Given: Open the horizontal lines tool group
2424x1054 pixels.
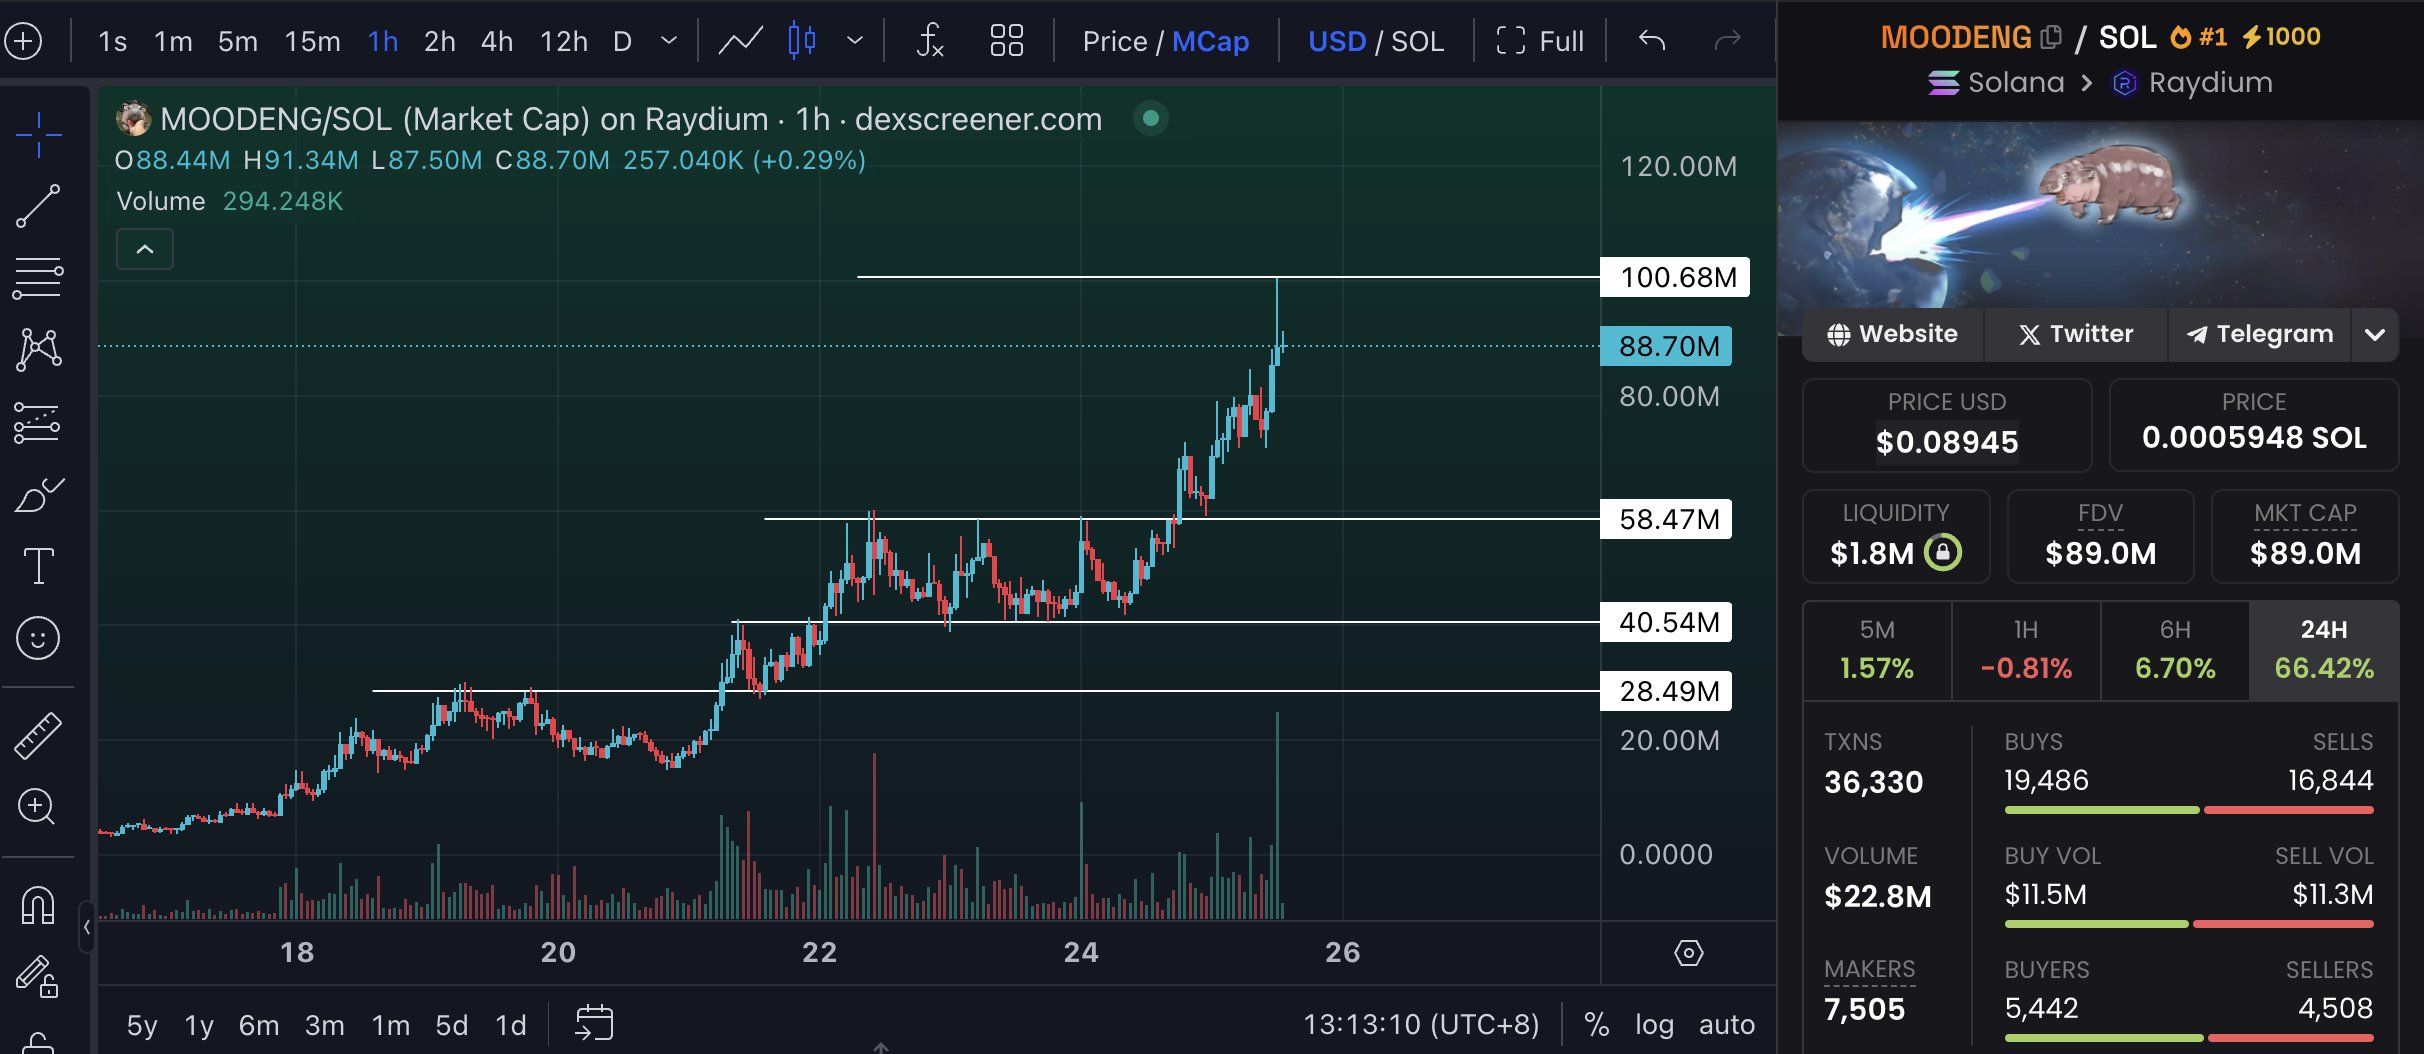Looking at the screenshot, I should (x=38, y=278).
